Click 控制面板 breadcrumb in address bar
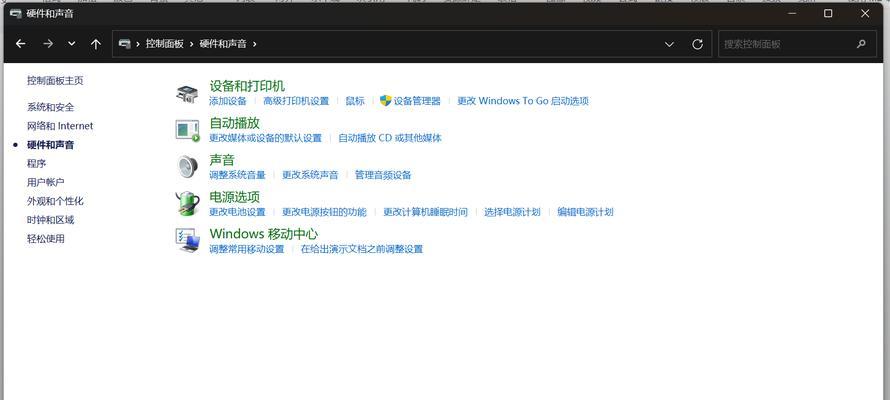Screen dimensions: 890x400 [165, 44]
